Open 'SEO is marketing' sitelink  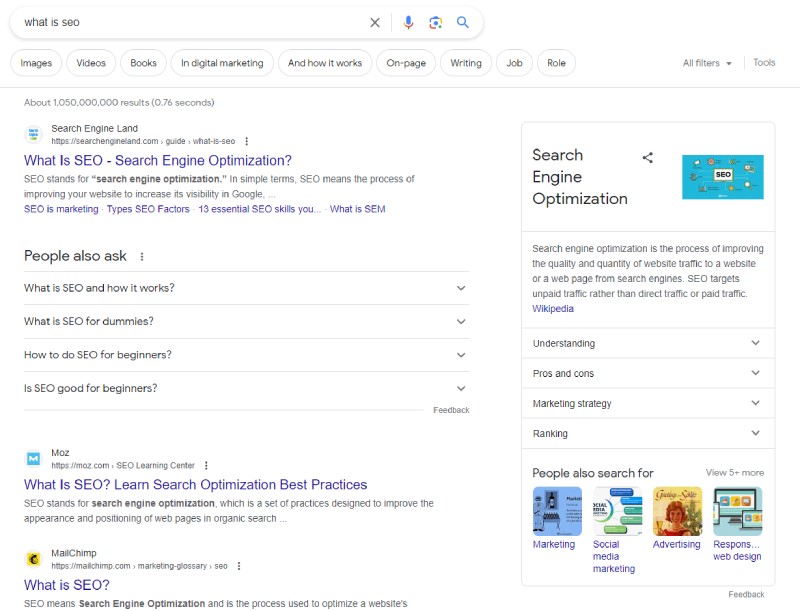(61, 209)
